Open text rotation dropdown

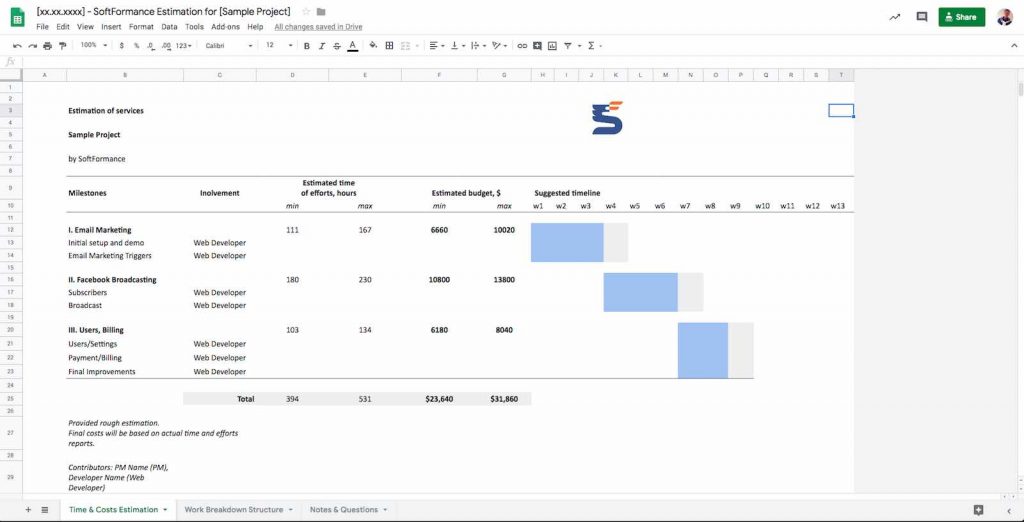click(x=499, y=46)
